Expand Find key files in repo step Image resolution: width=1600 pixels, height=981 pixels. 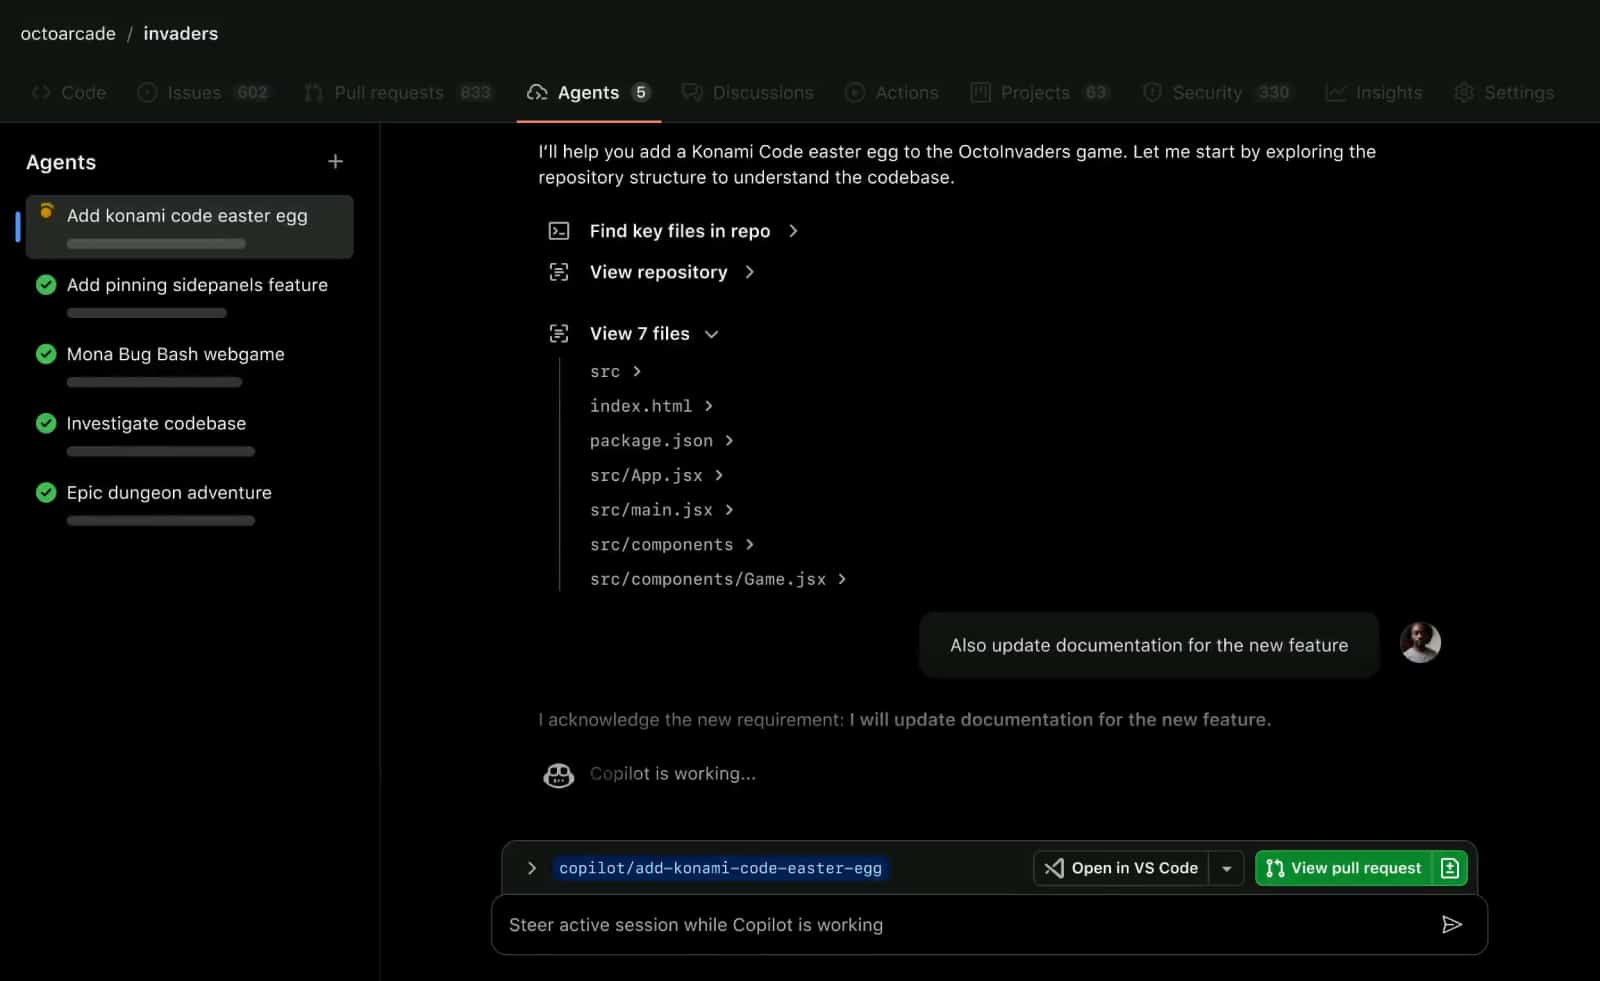coord(793,231)
